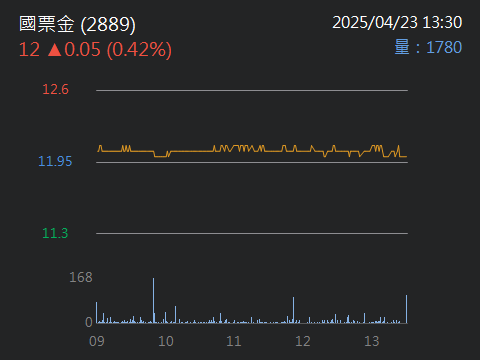Click the 11.95 reference horizontal line

[x=252, y=163]
